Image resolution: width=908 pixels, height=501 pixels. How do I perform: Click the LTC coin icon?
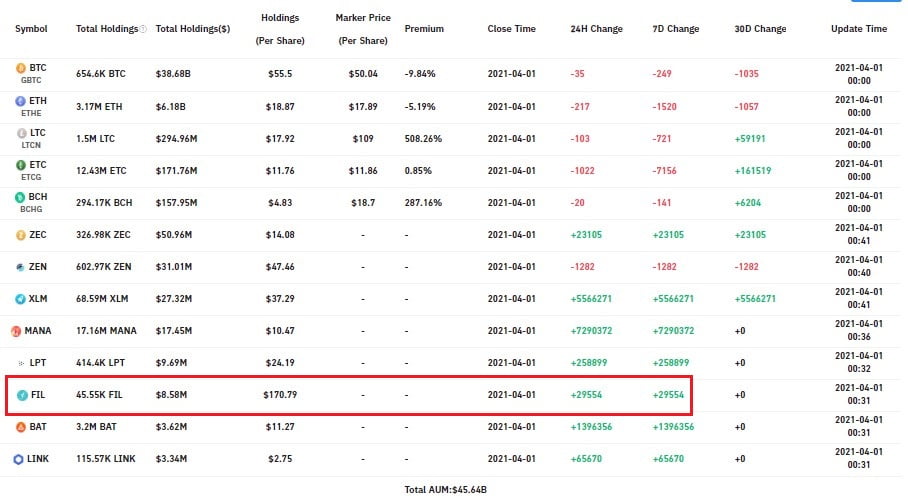click(x=21, y=133)
